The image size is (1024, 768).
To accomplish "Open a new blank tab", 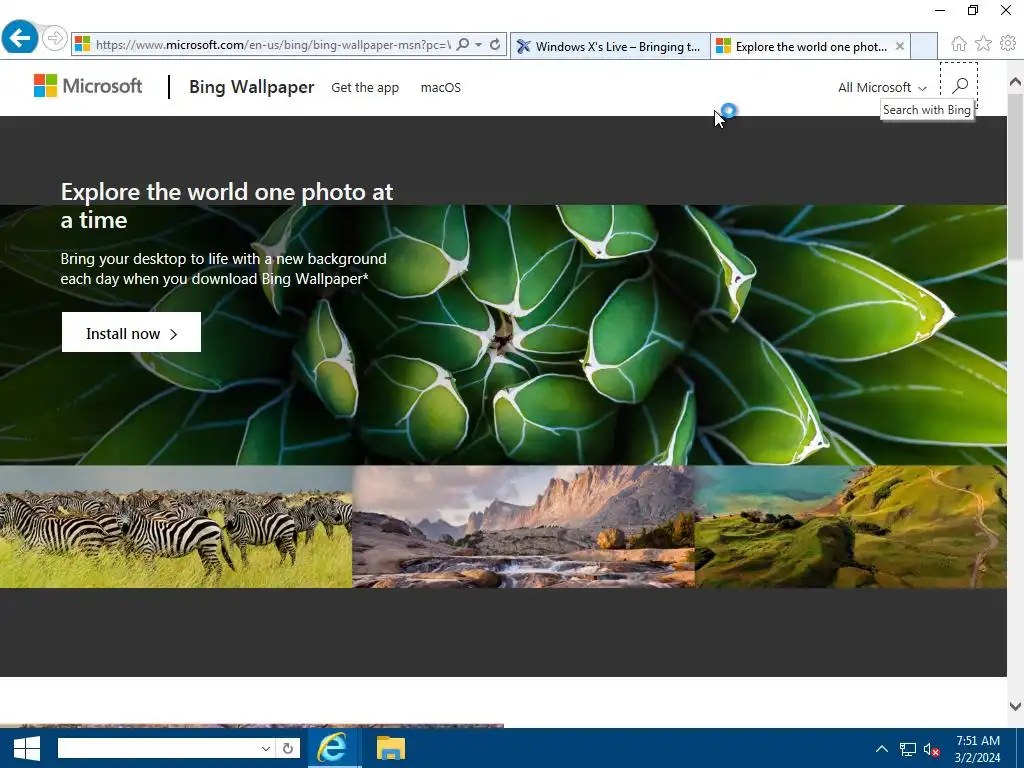I will 923,46.
